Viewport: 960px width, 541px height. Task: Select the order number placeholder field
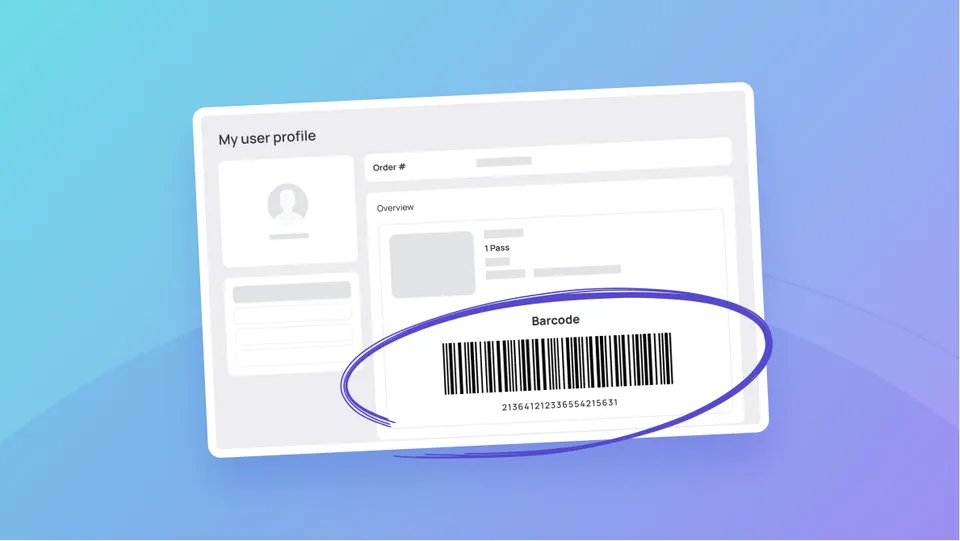click(x=504, y=162)
